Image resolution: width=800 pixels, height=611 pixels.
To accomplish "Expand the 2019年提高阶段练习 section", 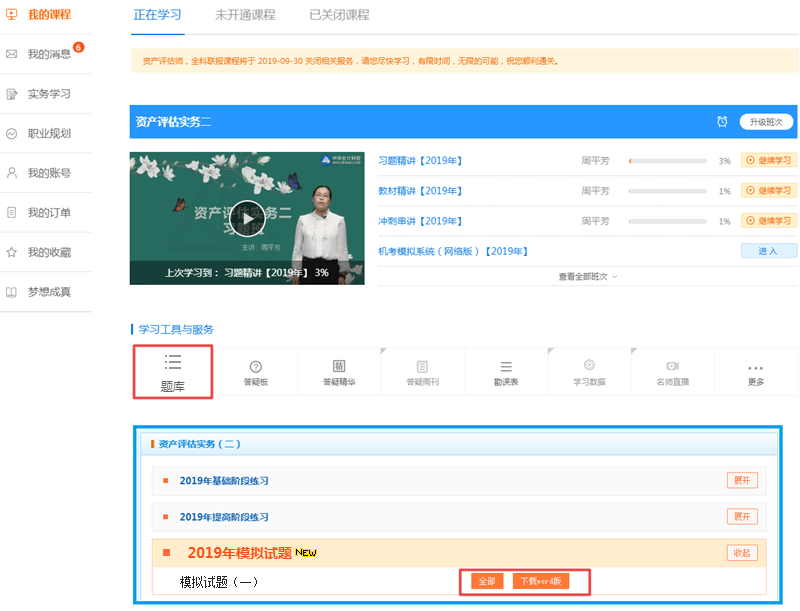I will pos(741,517).
